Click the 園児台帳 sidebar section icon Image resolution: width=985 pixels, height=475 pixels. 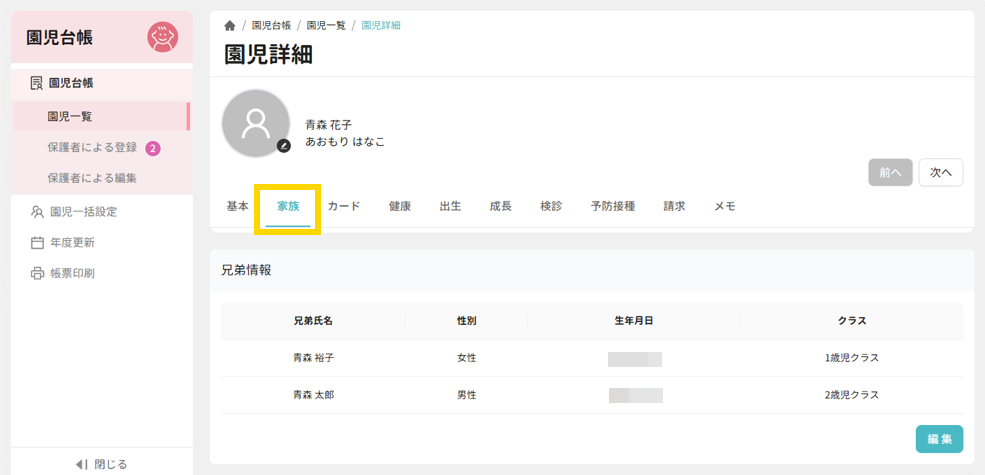coord(37,83)
